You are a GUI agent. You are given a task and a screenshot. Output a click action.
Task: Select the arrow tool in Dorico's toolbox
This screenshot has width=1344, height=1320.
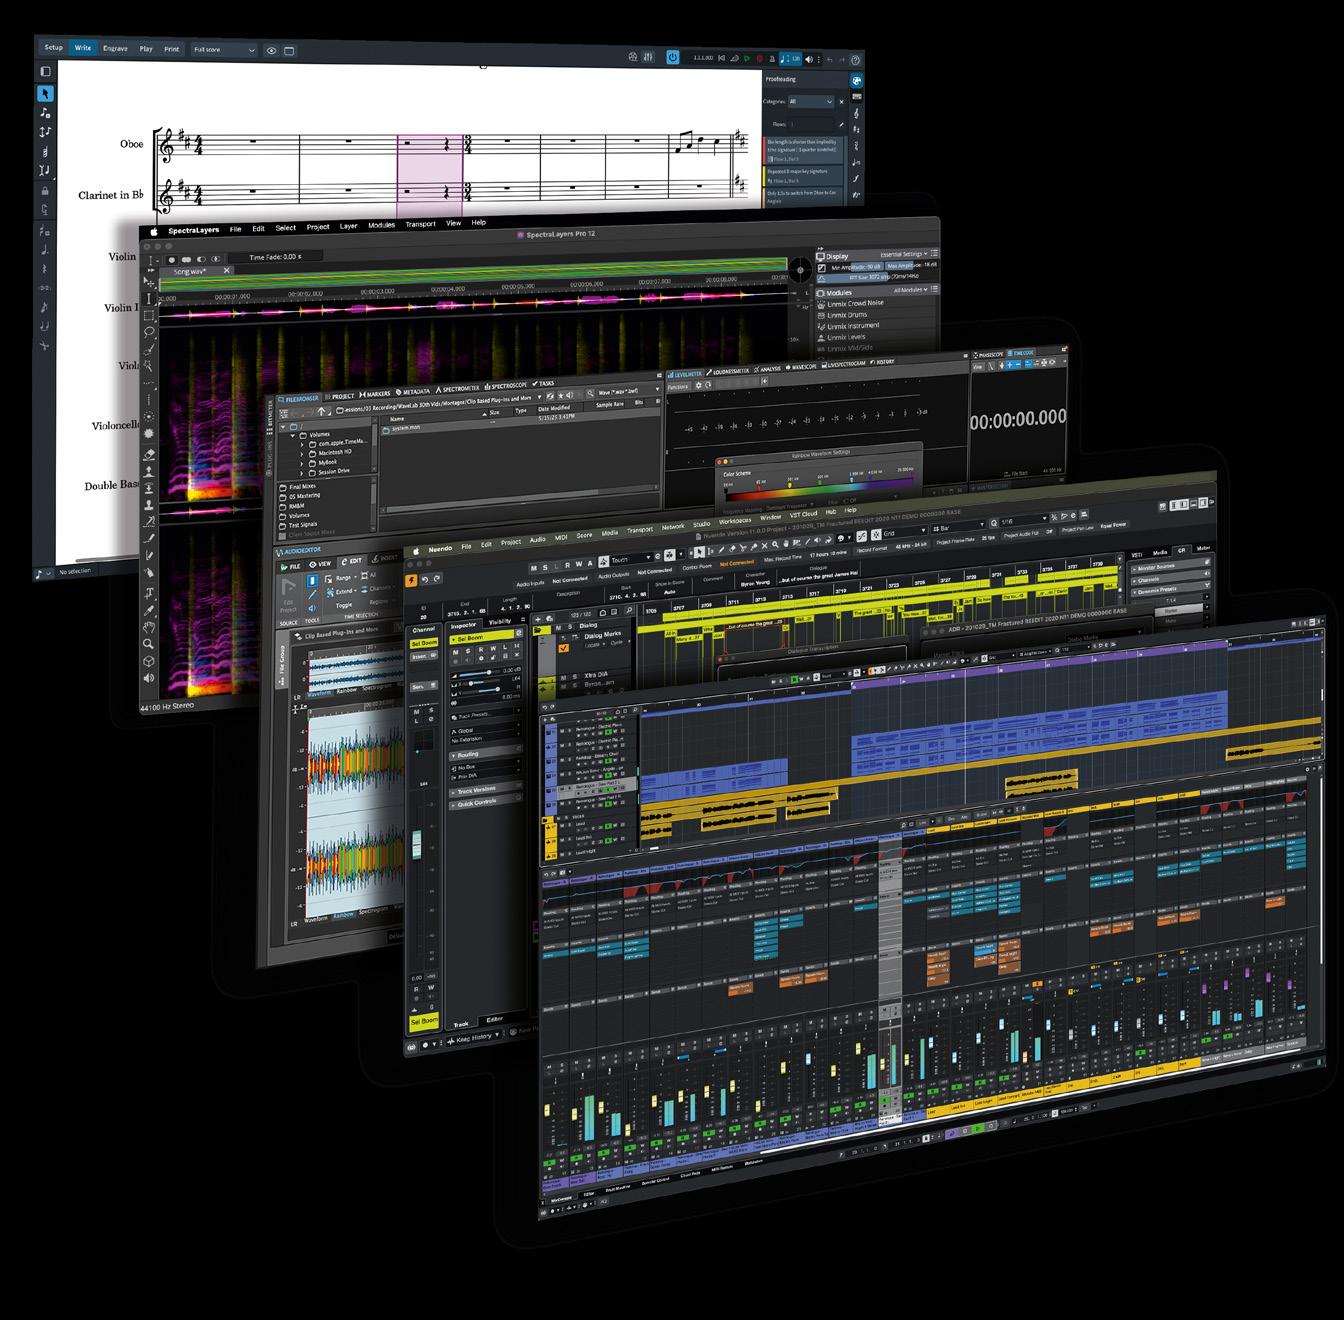coord(45,93)
